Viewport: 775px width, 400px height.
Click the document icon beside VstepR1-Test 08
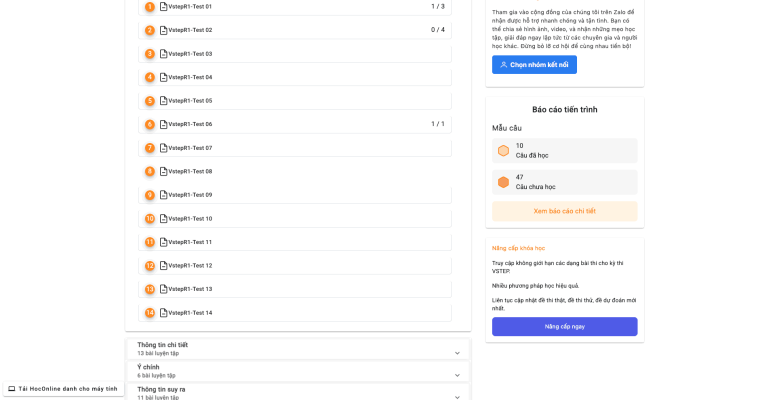point(164,171)
